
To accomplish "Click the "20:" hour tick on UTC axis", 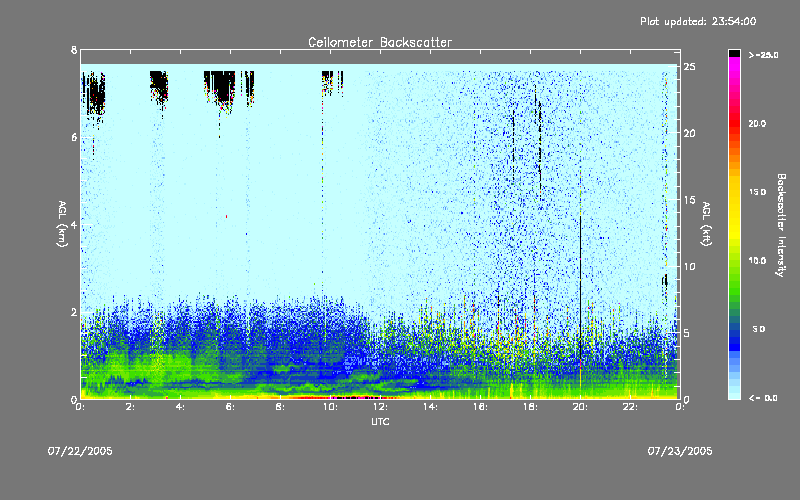I will pyautogui.click(x=580, y=407).
